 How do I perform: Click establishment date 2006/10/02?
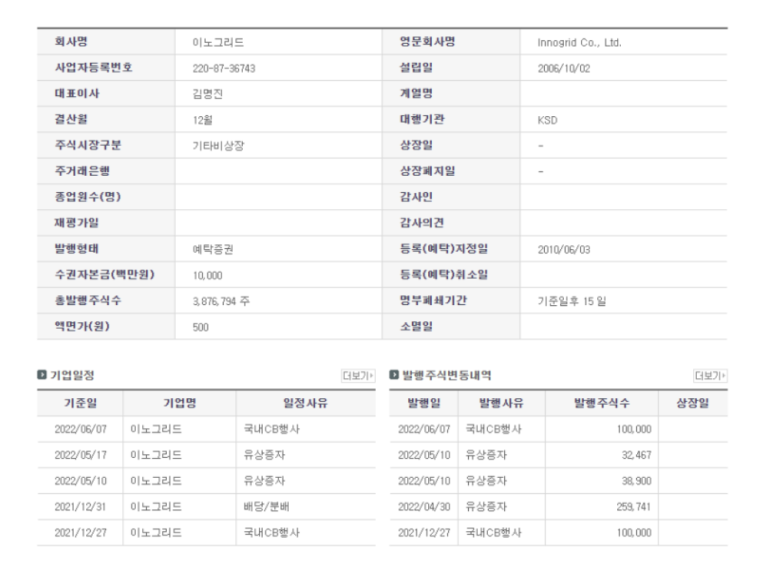[563, 69]
